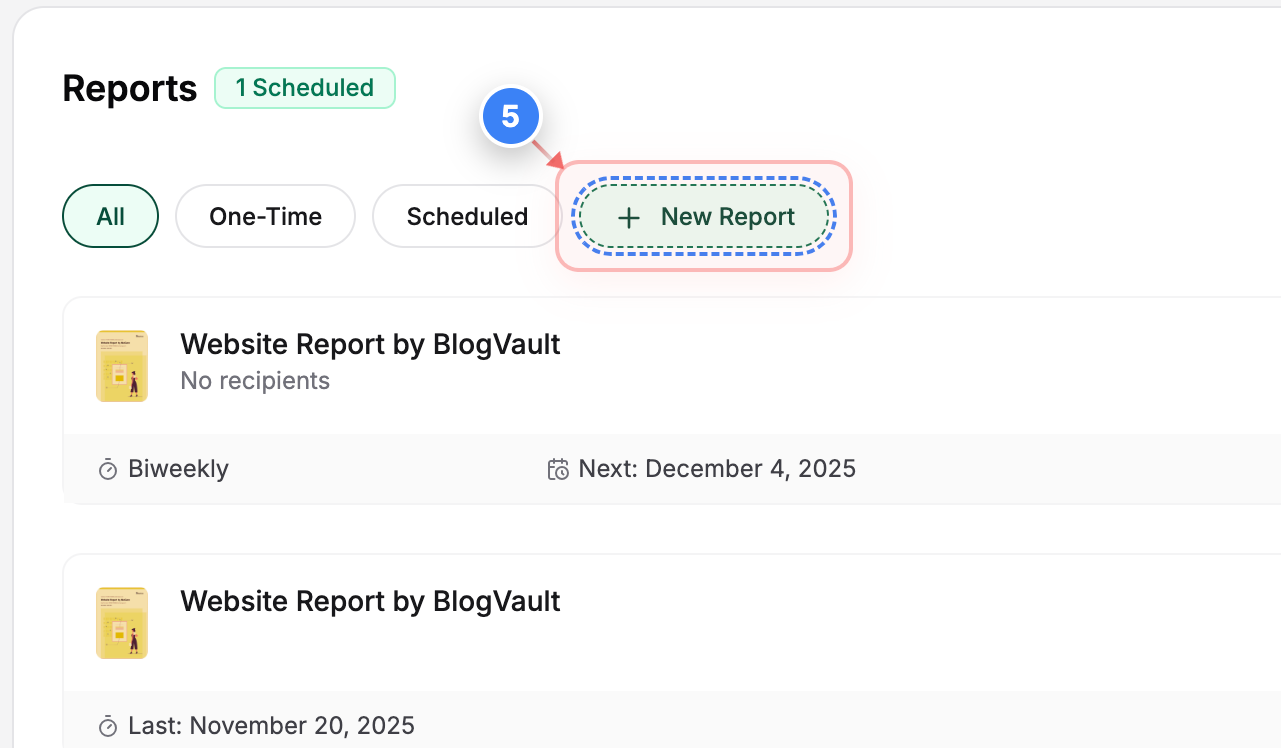
Task: Click the 1 Scheduled badge
Action: [x=304, y=88]
